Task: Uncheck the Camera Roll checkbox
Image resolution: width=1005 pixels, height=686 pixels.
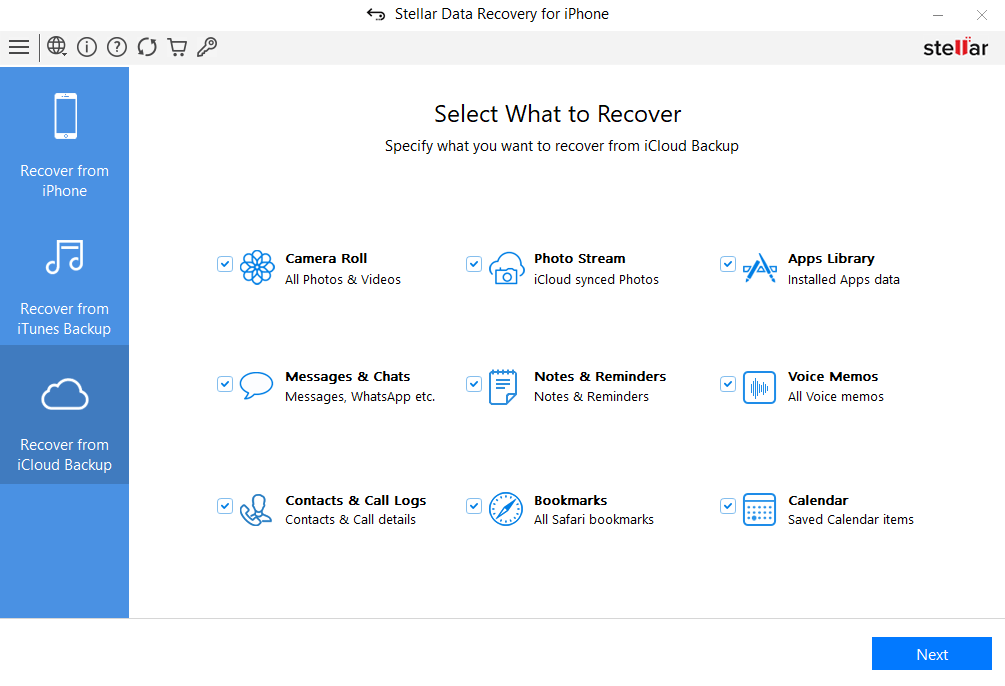Action: click(x=225, y=264)
